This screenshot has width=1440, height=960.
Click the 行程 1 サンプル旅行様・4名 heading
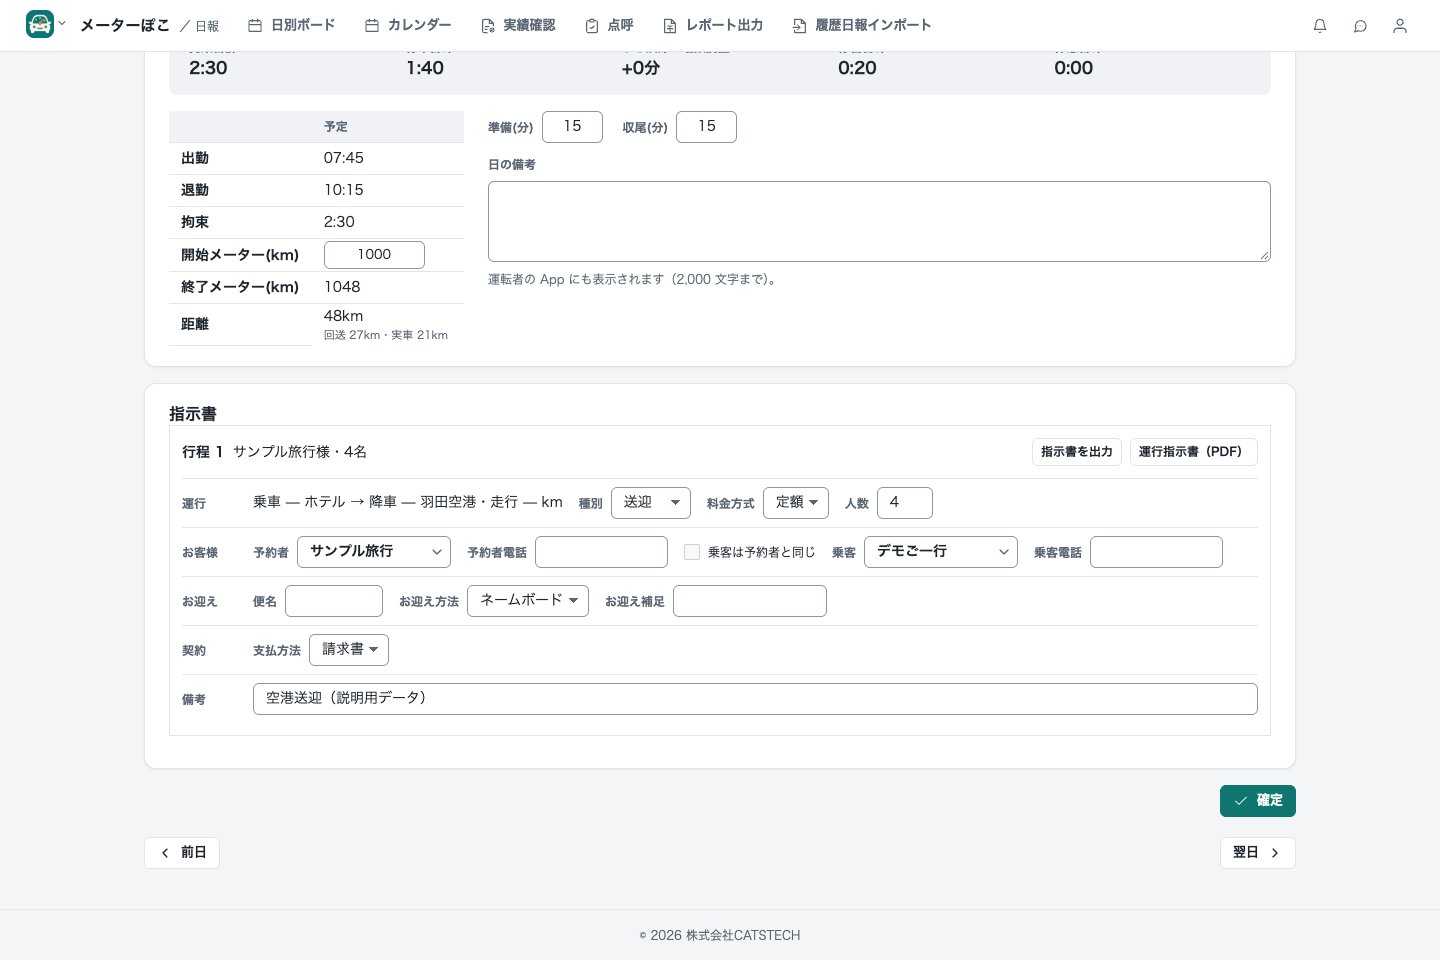[x=274, y=452]
